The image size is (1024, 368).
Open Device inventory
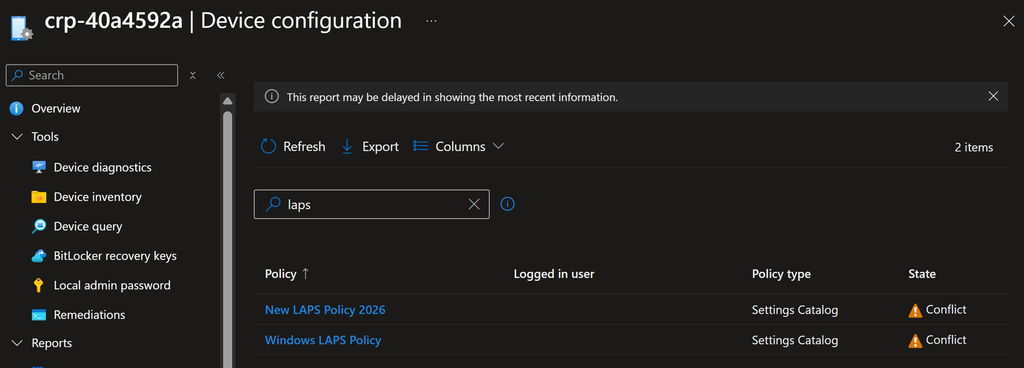(x=97, y=197)
